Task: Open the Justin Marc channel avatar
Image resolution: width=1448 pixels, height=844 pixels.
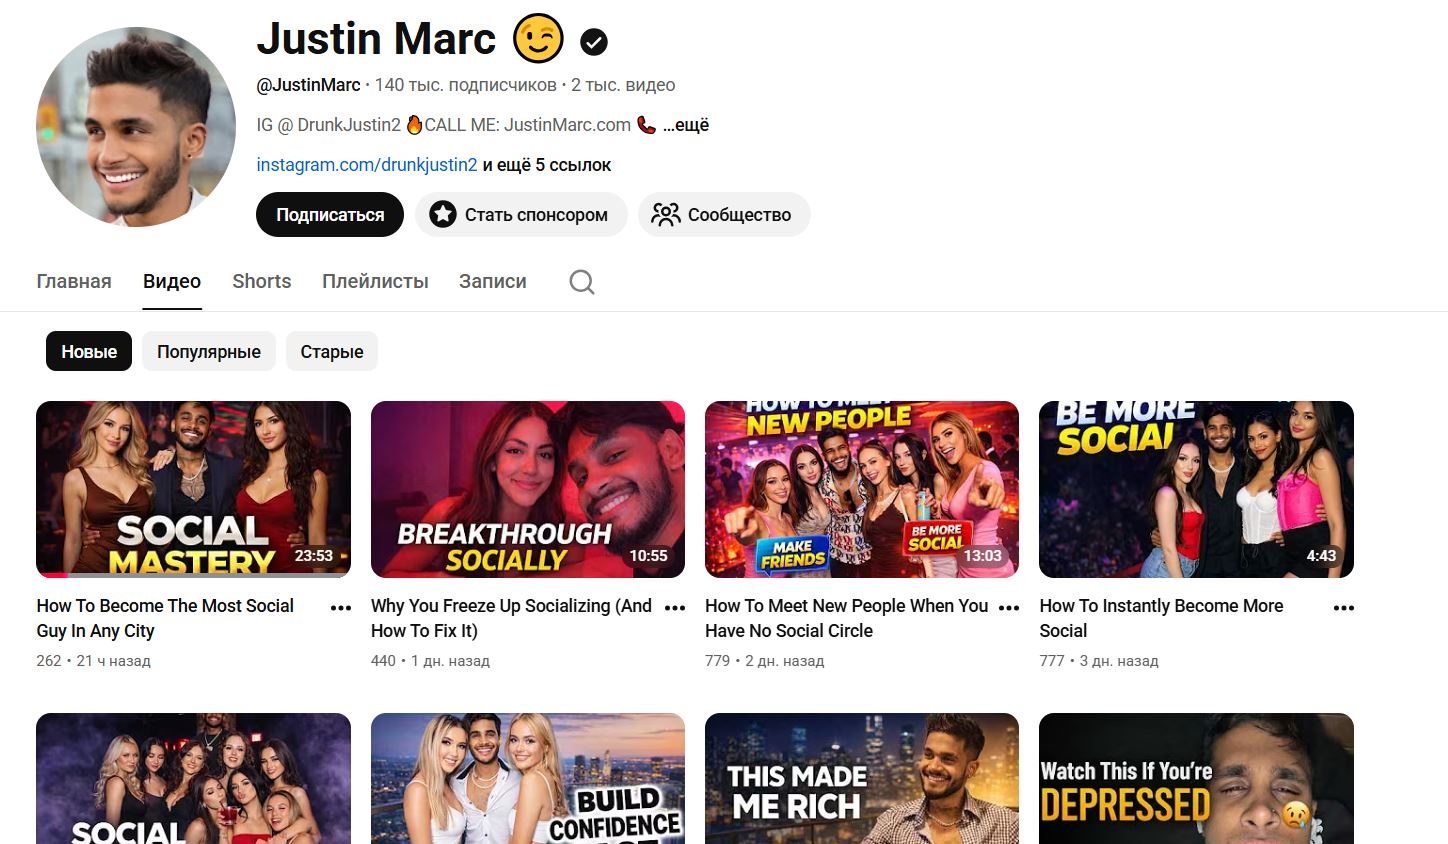Action: (x=136, y=127)
